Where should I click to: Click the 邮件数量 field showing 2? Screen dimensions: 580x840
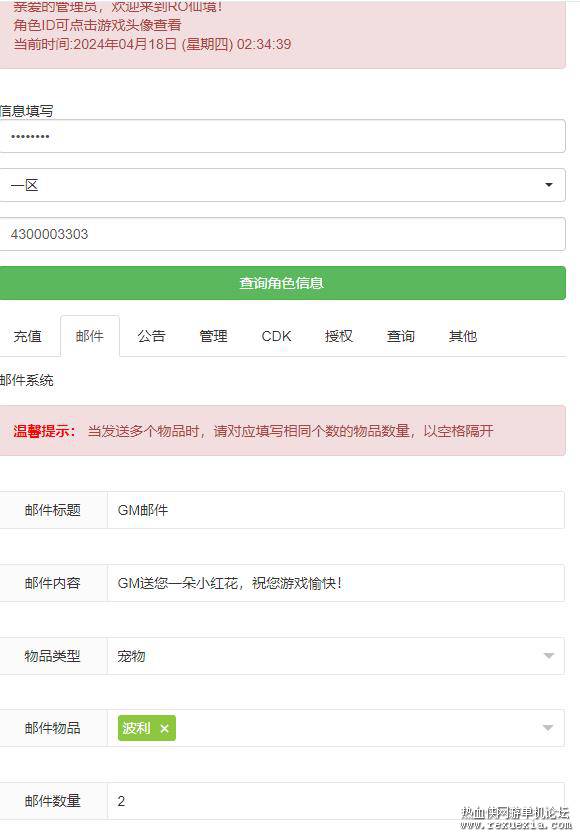335,801
